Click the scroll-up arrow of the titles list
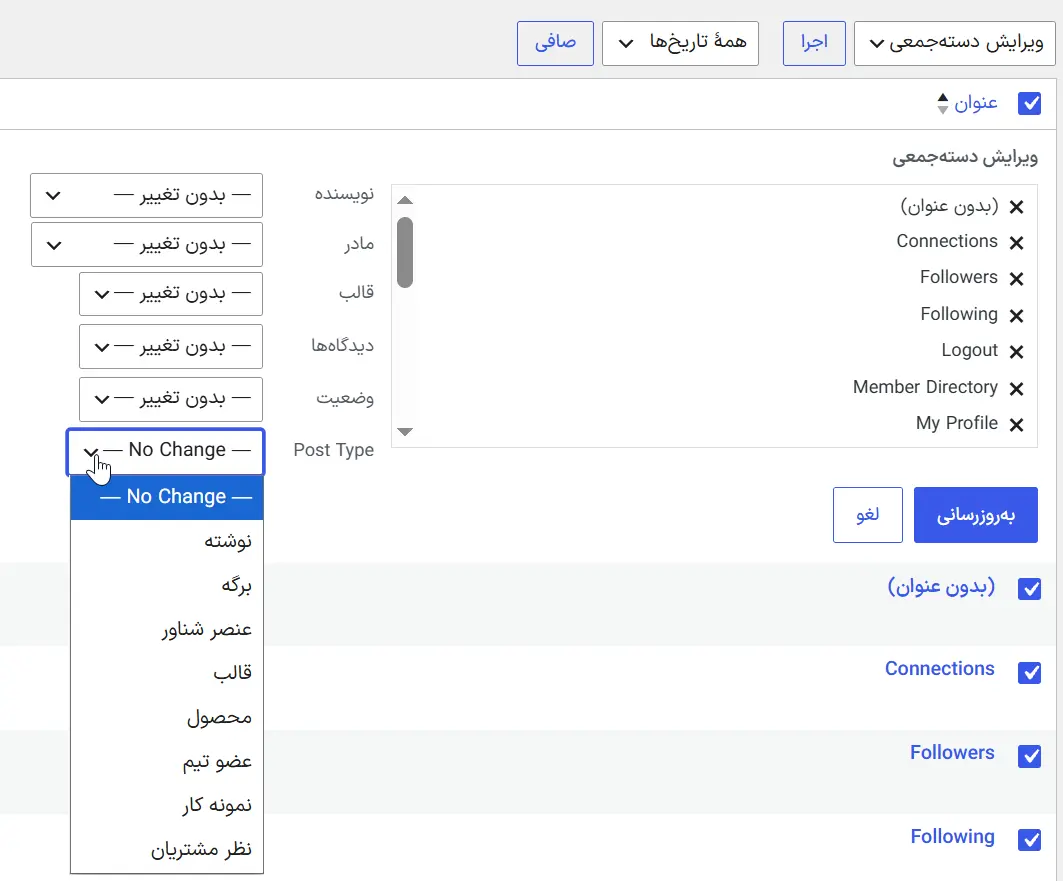This screenshot has height=881, width=1063. click(405, 200)
